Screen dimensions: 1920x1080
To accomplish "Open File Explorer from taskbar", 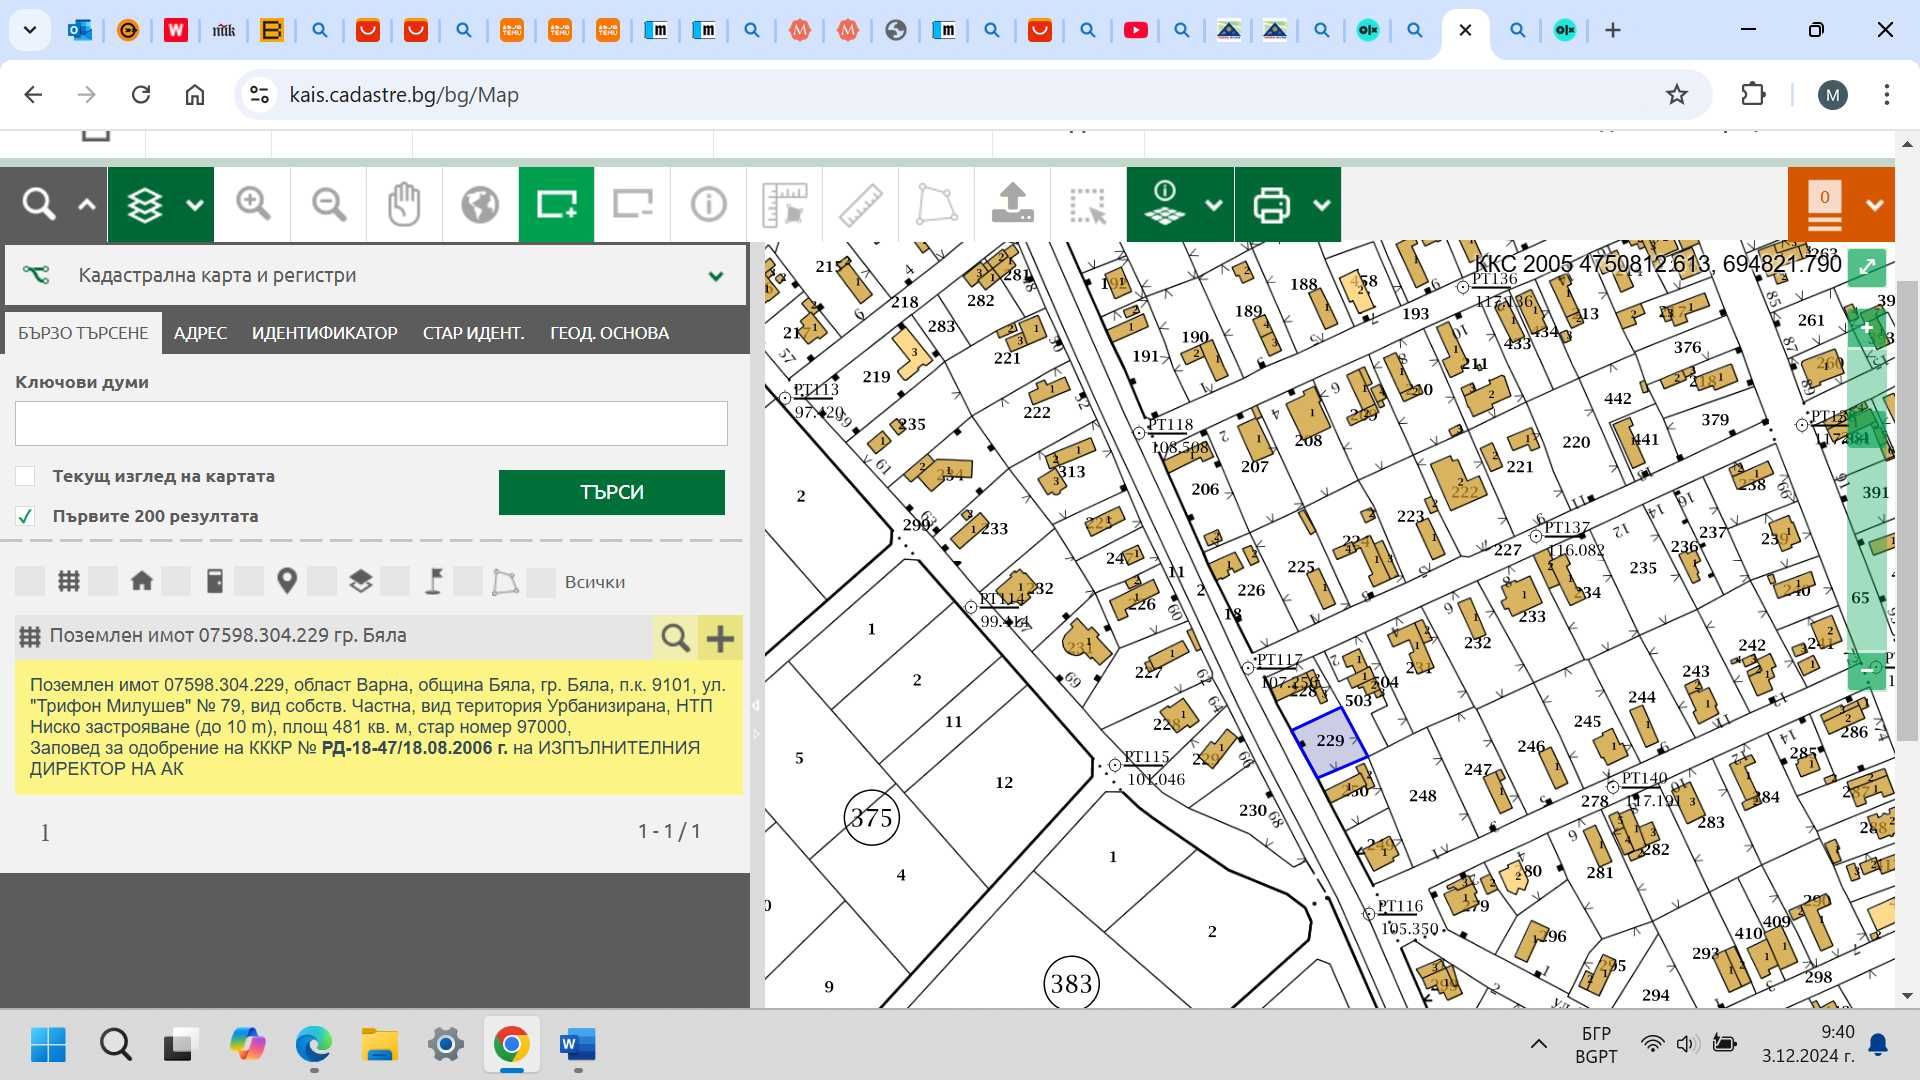I will tap(379, 1045).
